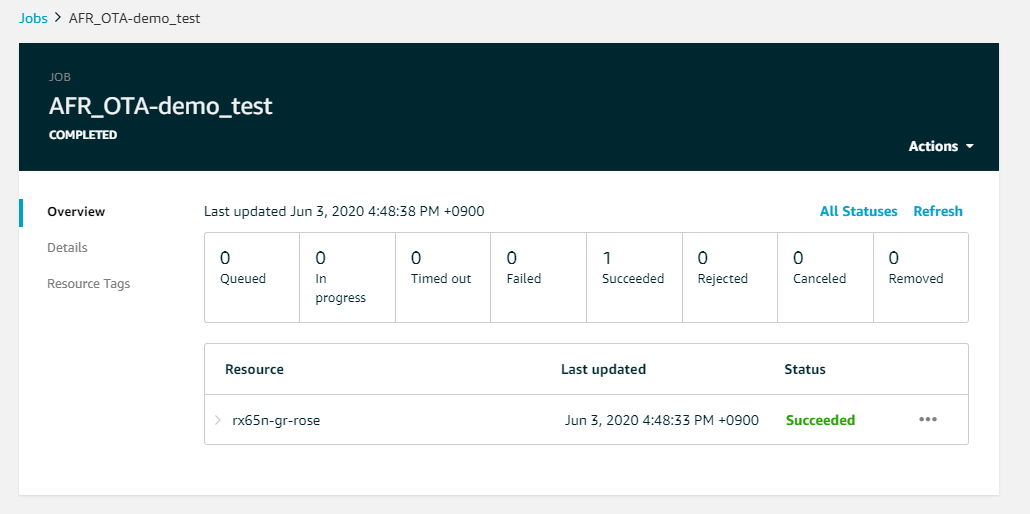The height and width of the screenshot is (514, 1030).
Task: Click the Timed out status tile
Action: pyautogui.click(x=443, y=277)
